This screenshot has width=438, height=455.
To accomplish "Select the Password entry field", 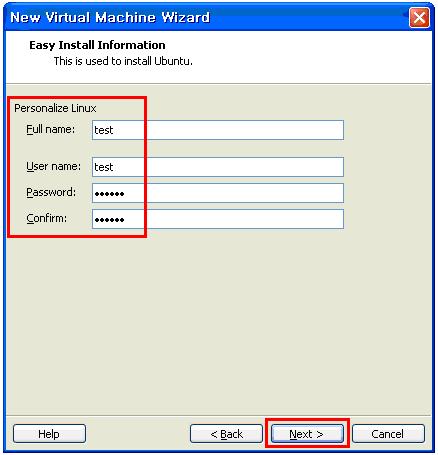I will 218,193.
